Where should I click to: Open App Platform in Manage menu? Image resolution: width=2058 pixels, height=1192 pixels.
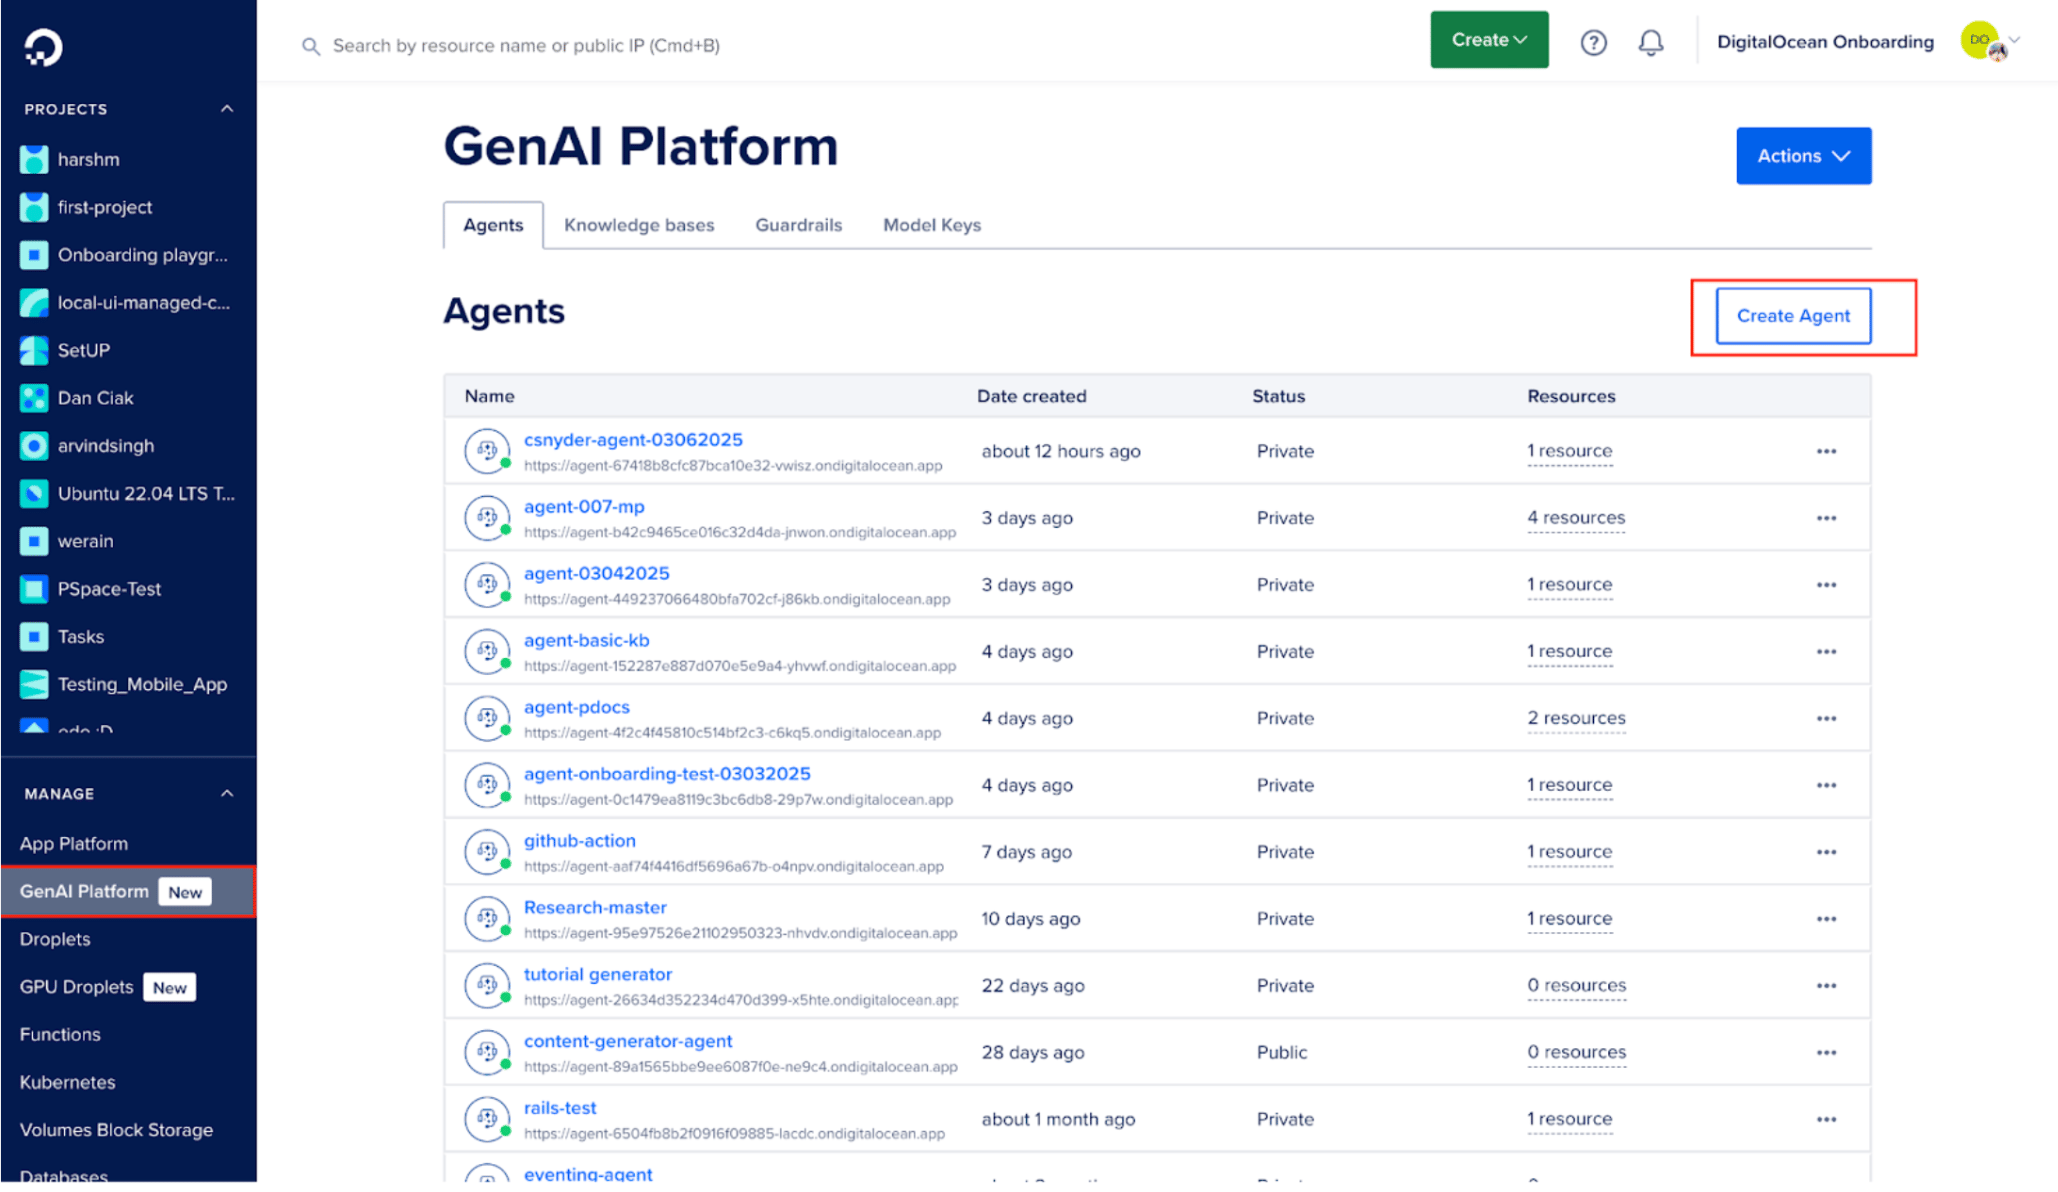tap(74, 843)
